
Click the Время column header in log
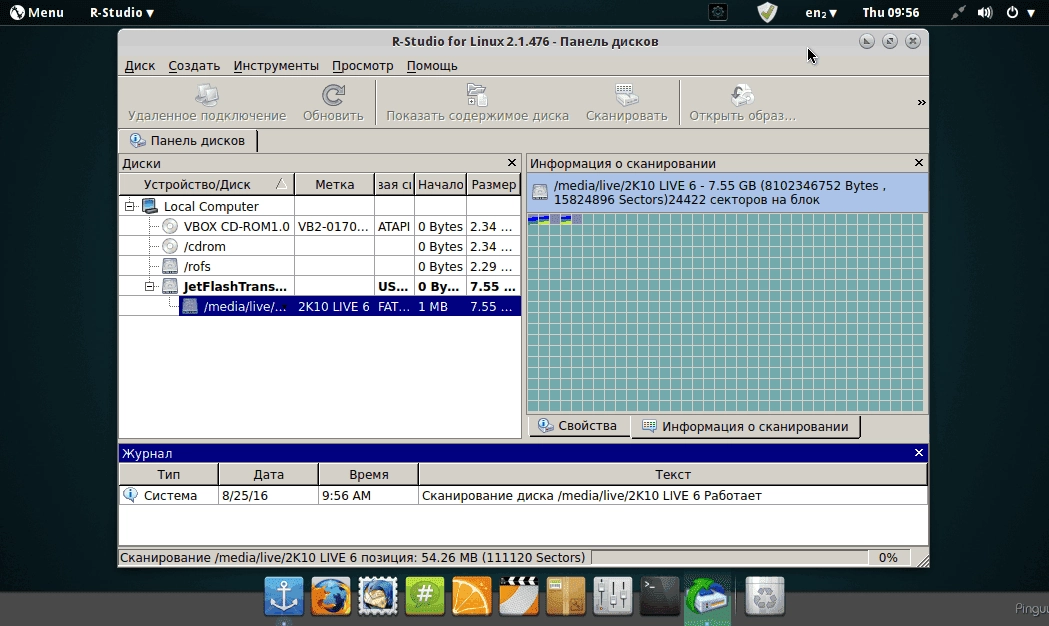369,474
